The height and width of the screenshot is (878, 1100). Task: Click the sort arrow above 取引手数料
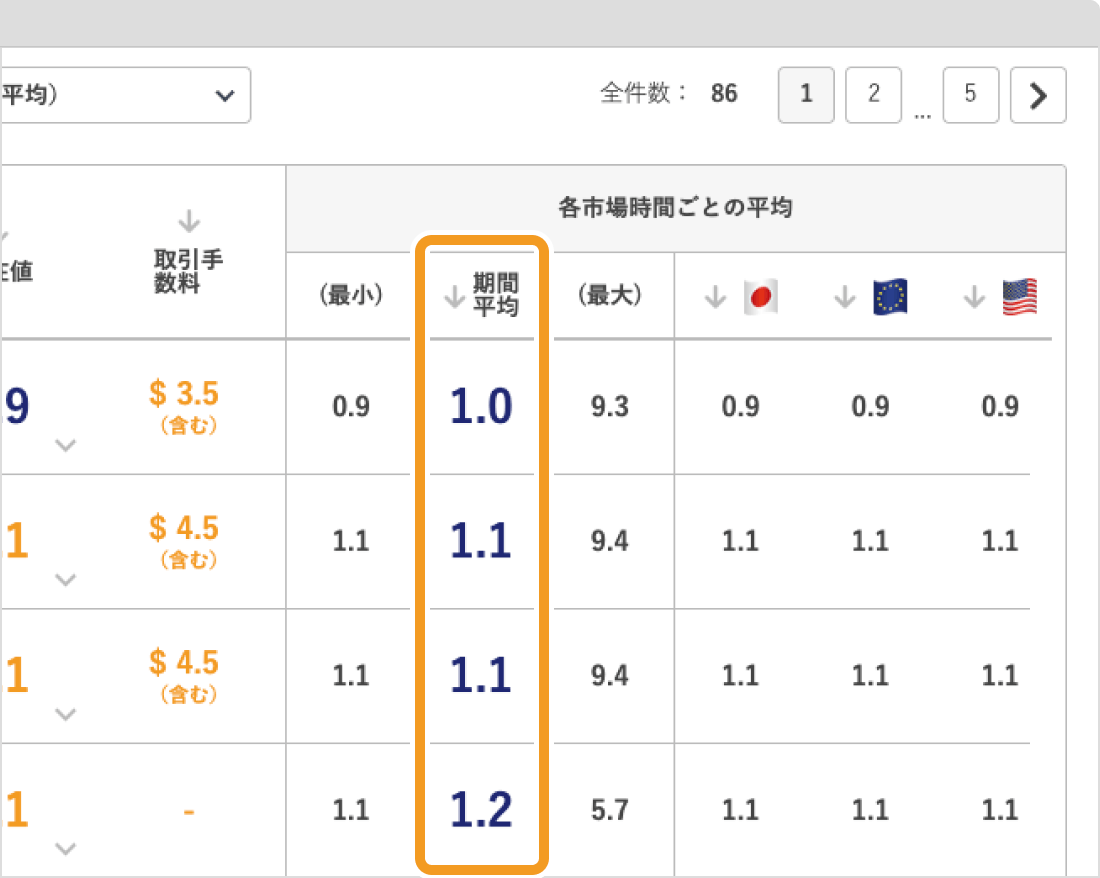[188, 222]
